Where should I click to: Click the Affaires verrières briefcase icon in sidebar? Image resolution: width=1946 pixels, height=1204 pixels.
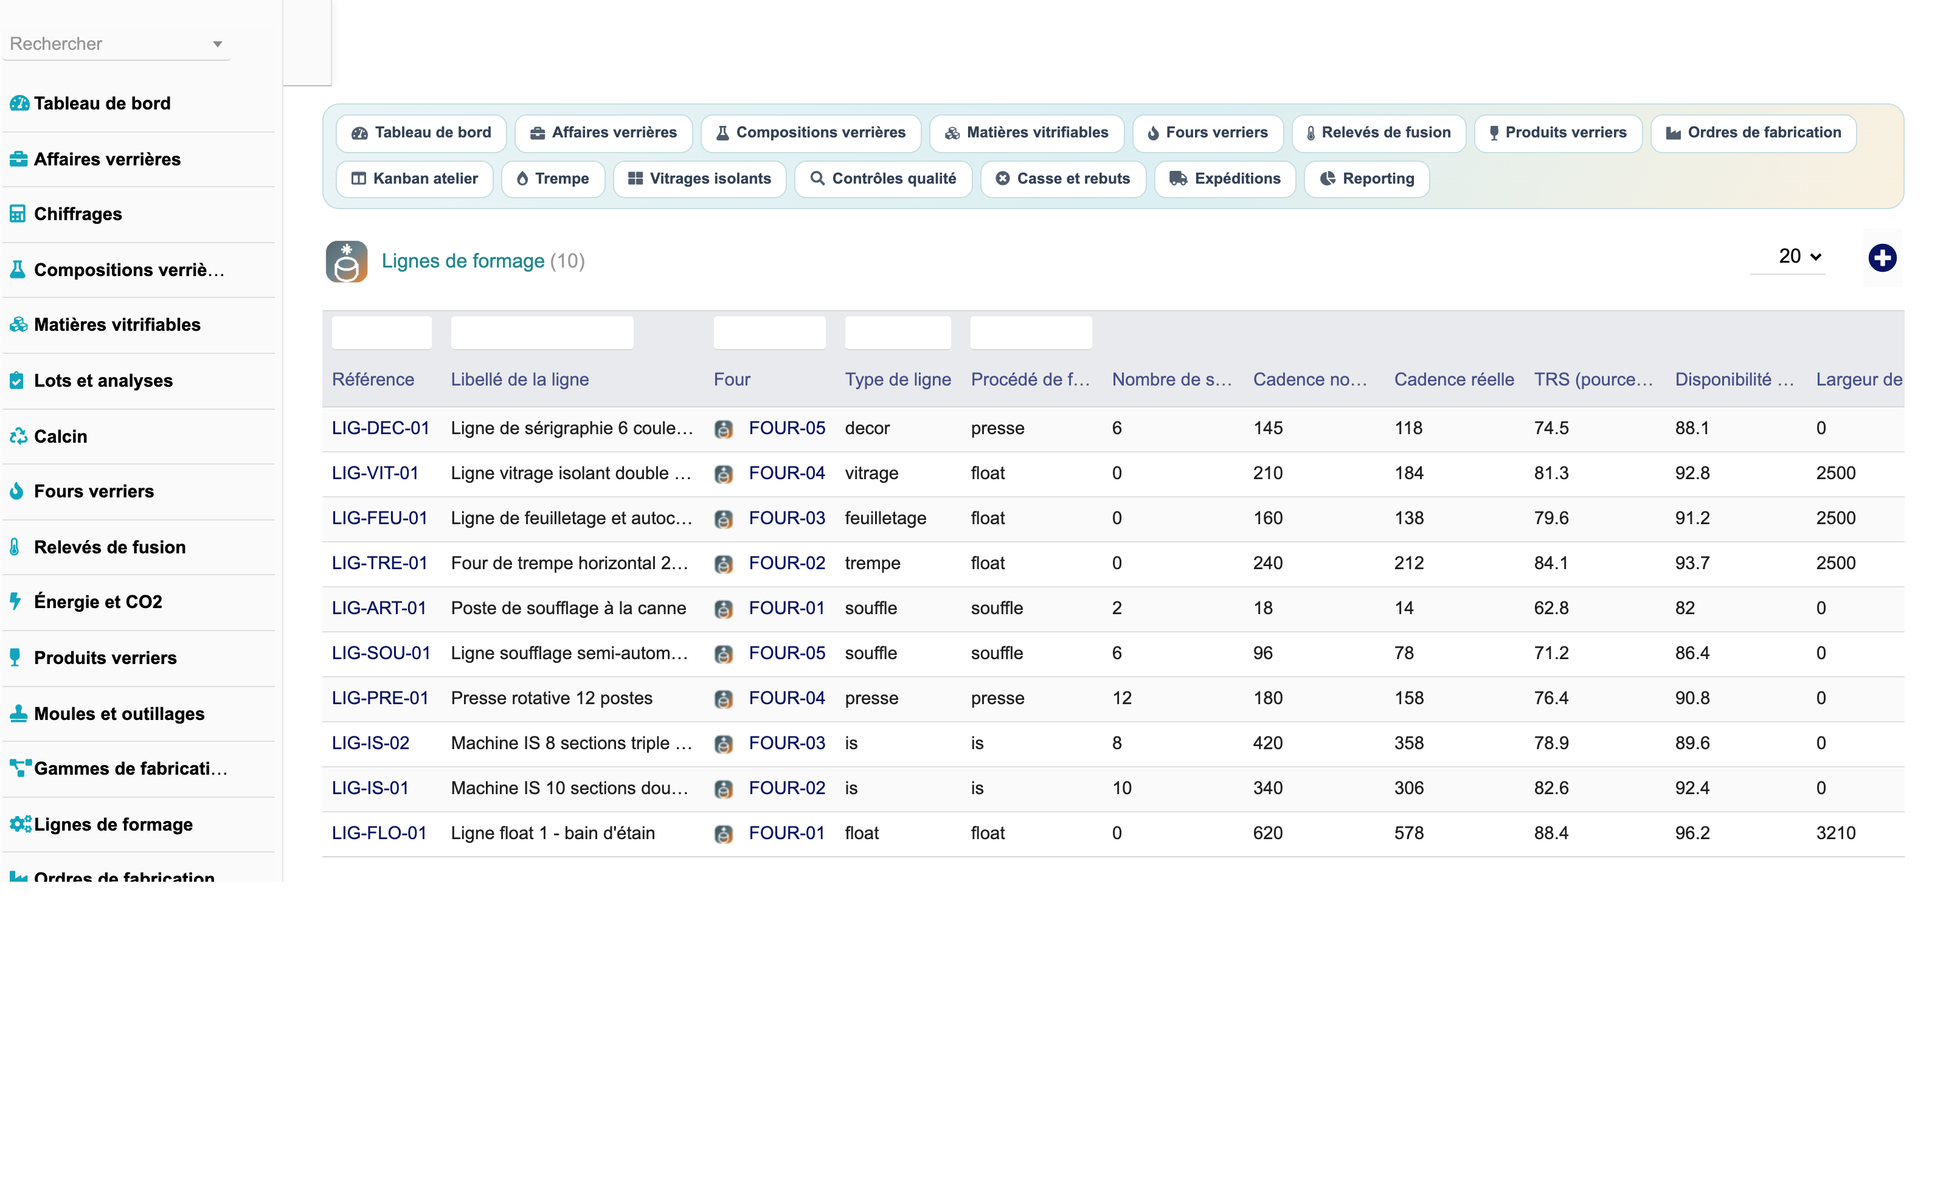click(18, 159)
